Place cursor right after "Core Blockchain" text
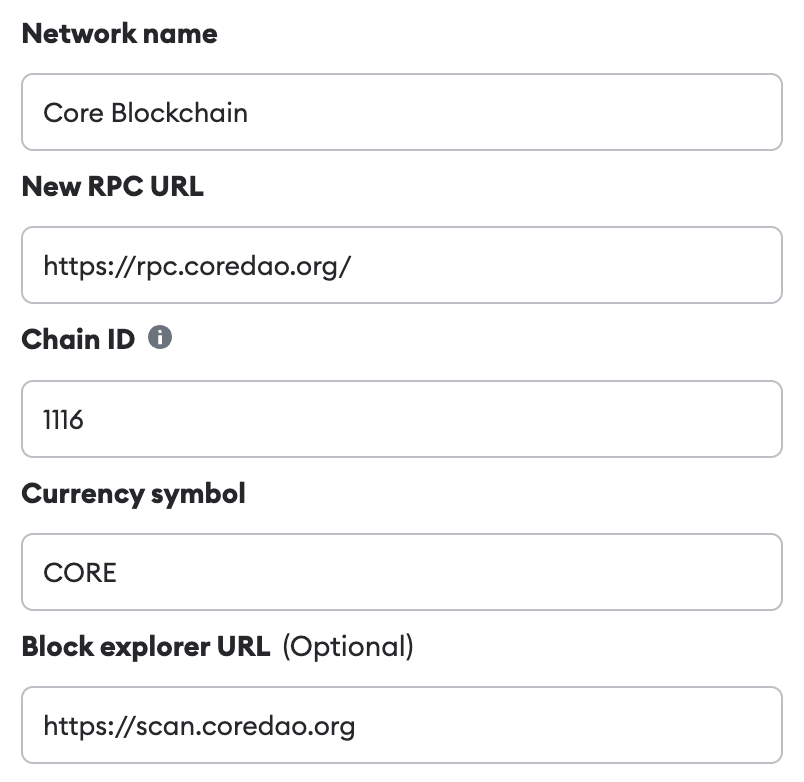This screenshot has width=804, height=782. tap(250, 112)
